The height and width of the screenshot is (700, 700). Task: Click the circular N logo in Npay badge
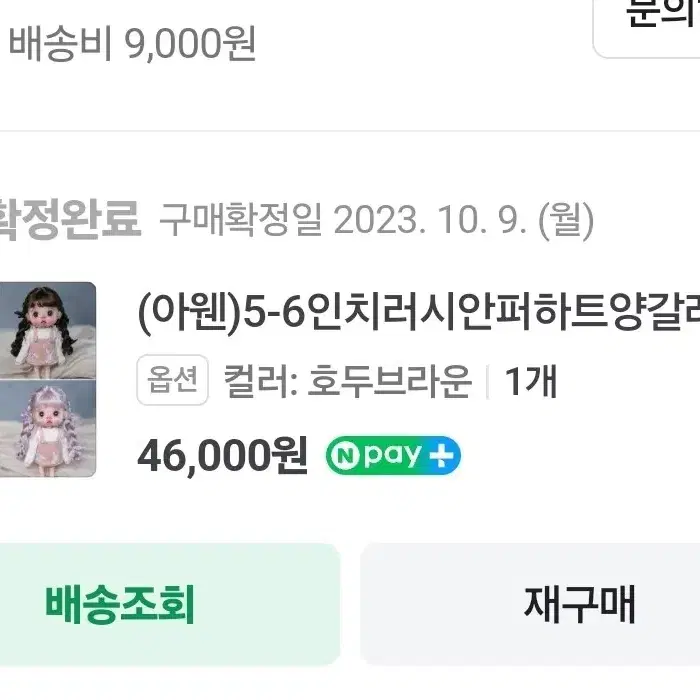(346, 456)
